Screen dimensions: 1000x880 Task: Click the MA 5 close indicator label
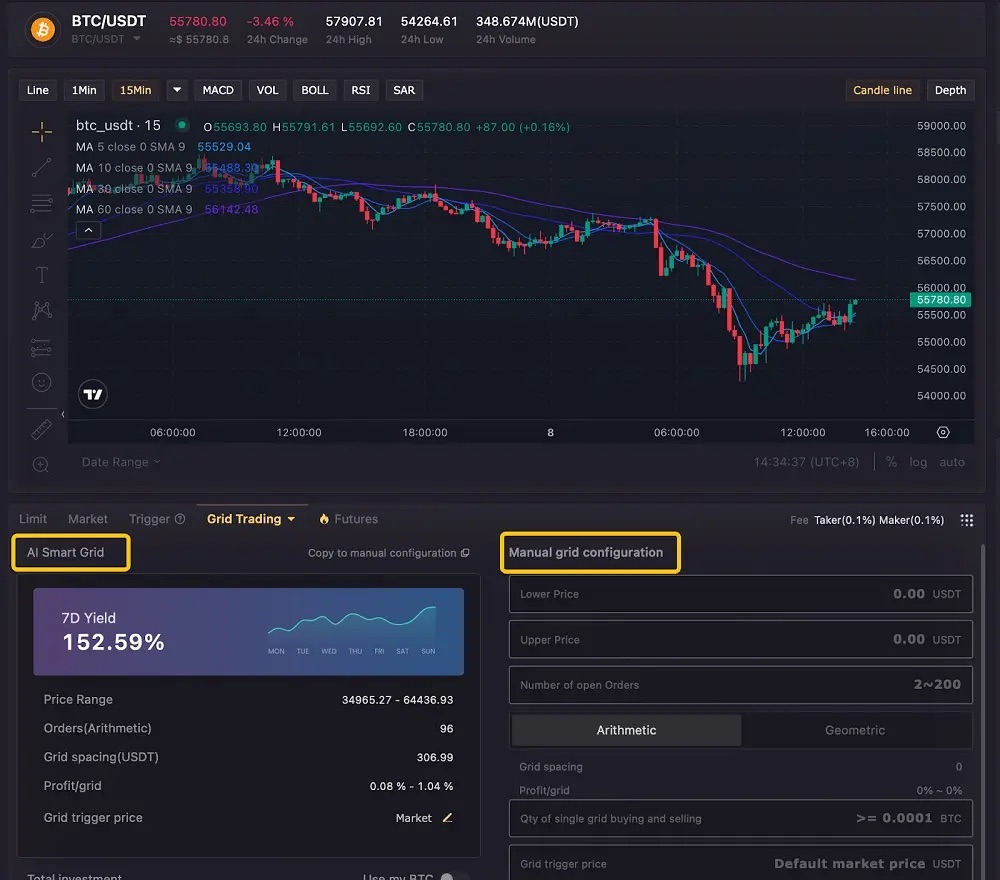click(130, 147)
